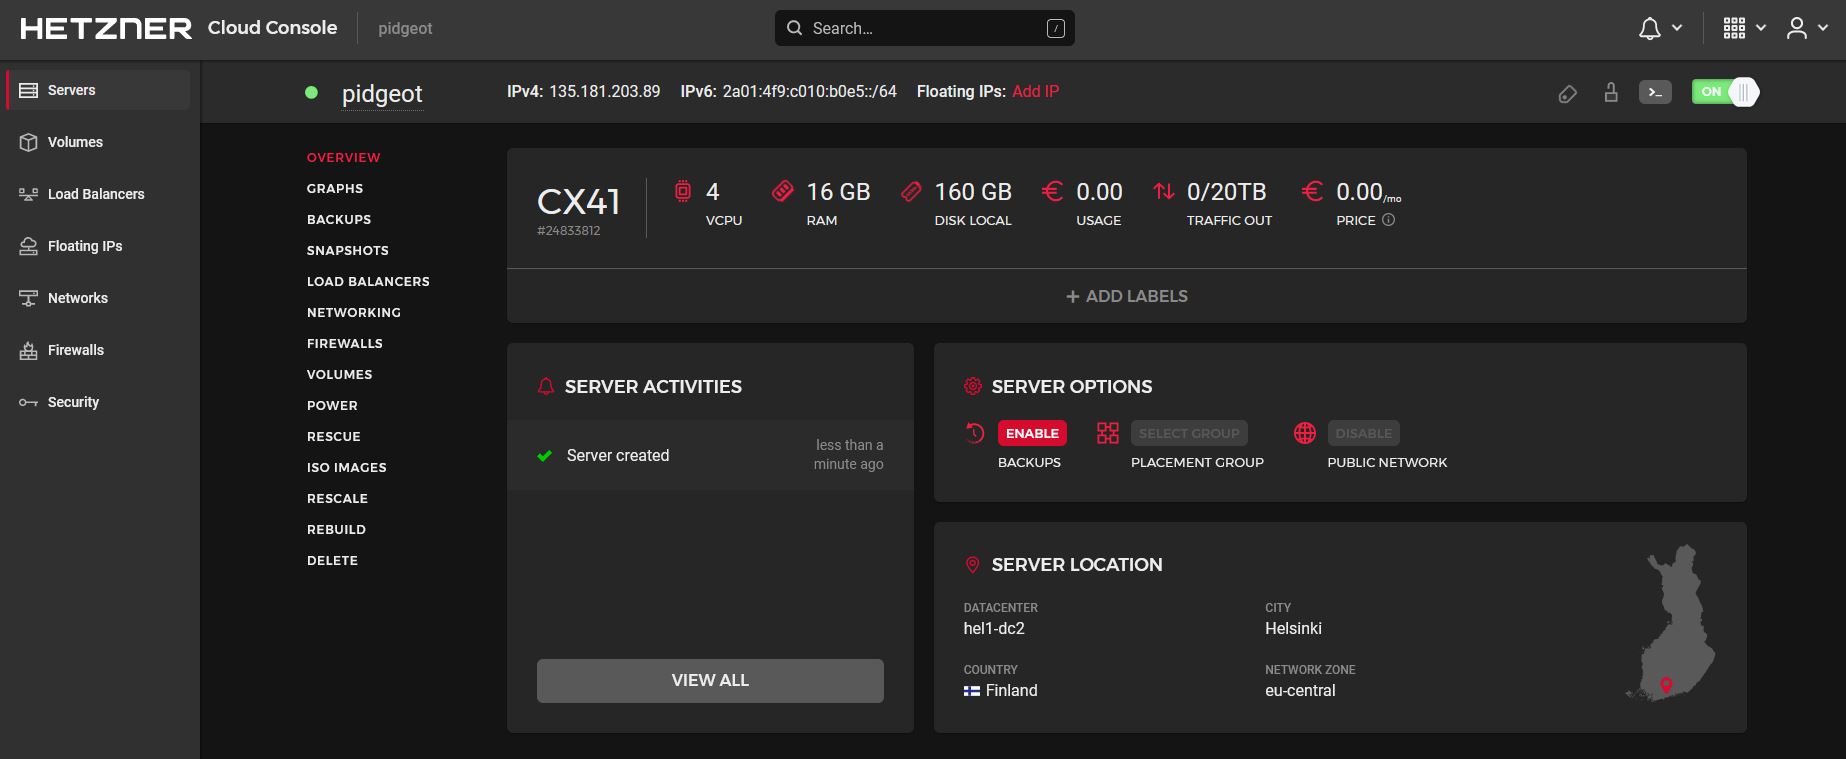Viewport: 1846px width, 759px height.
Task: Click the search slash shortcut badge
Action: (x=1056, y=28)
